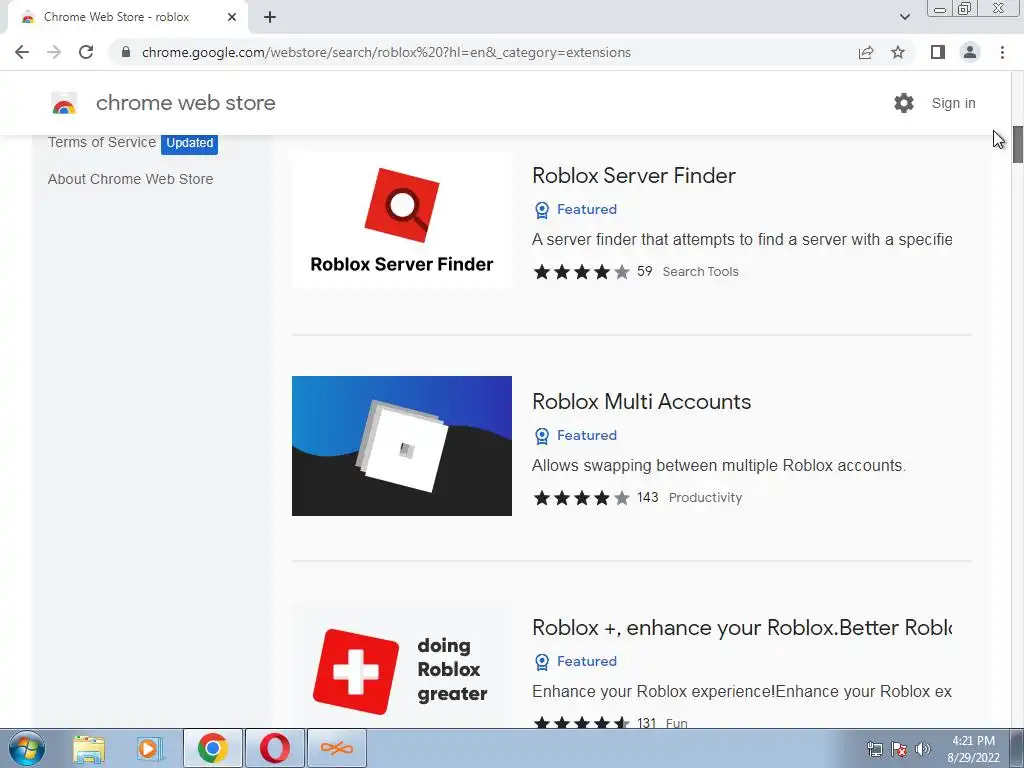Image resolution: width=1024 pixels, height=768 pixels.
Task: Launch Opera browser from taskbar
Action: (275, 748)
